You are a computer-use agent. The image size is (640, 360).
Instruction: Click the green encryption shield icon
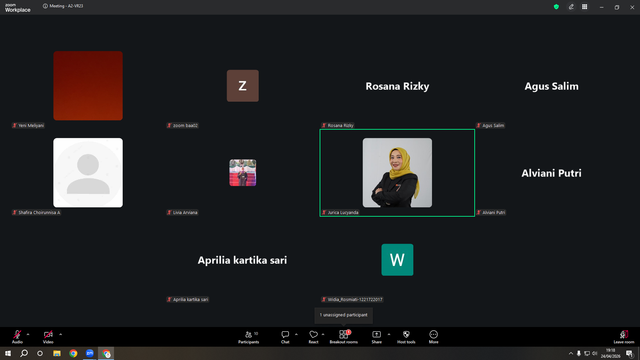tap(556, 7)
